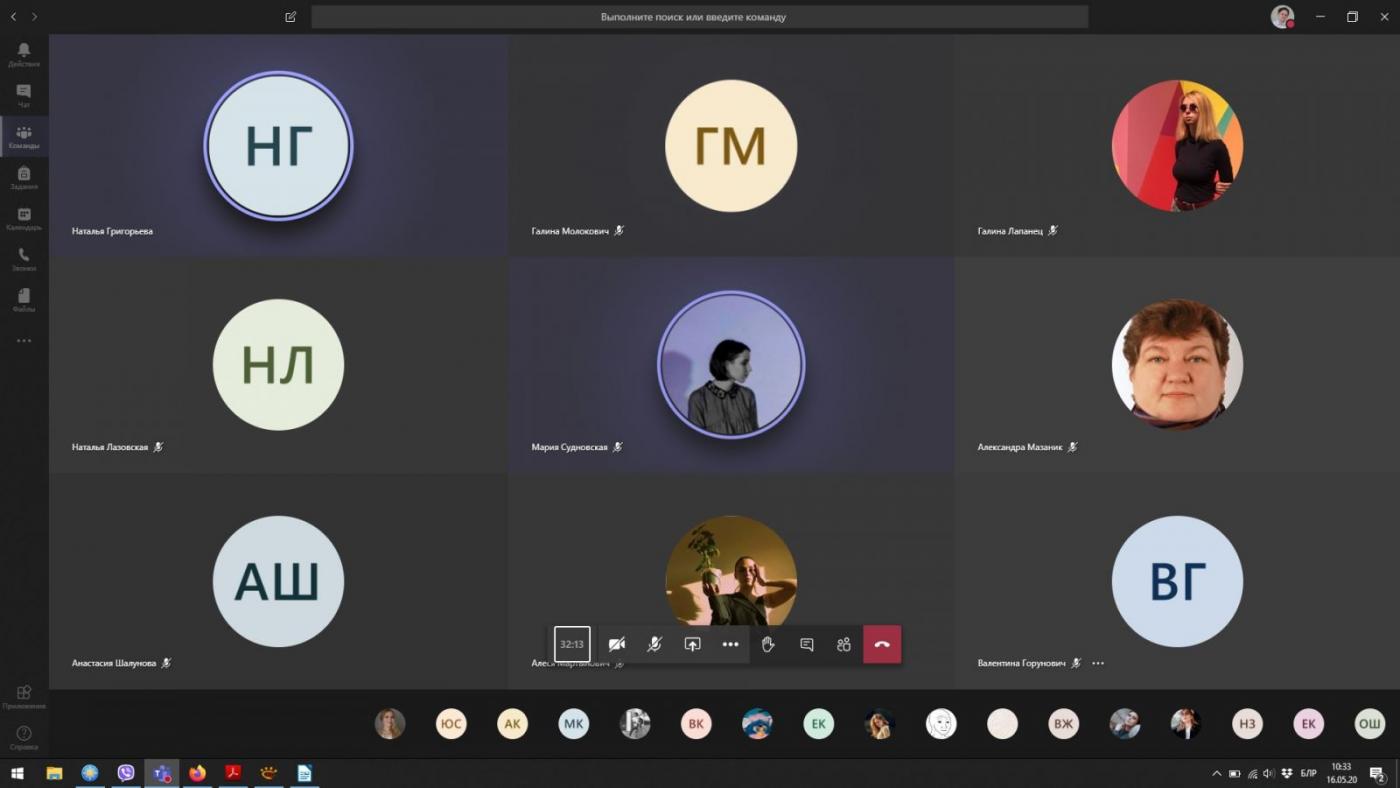Open Calls in the left sidebar

24,260
